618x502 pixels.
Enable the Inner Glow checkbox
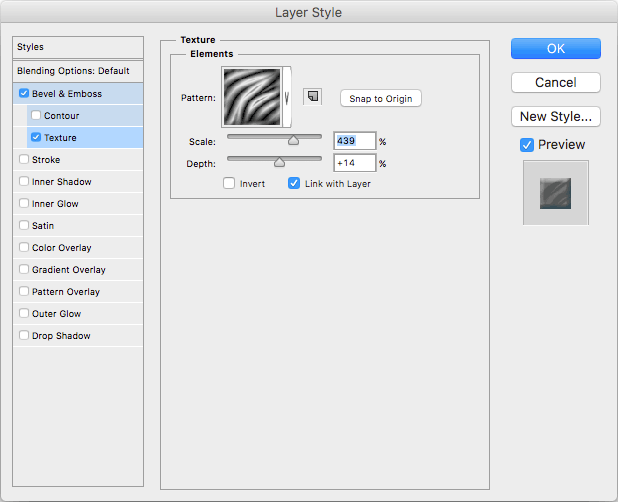24,203
